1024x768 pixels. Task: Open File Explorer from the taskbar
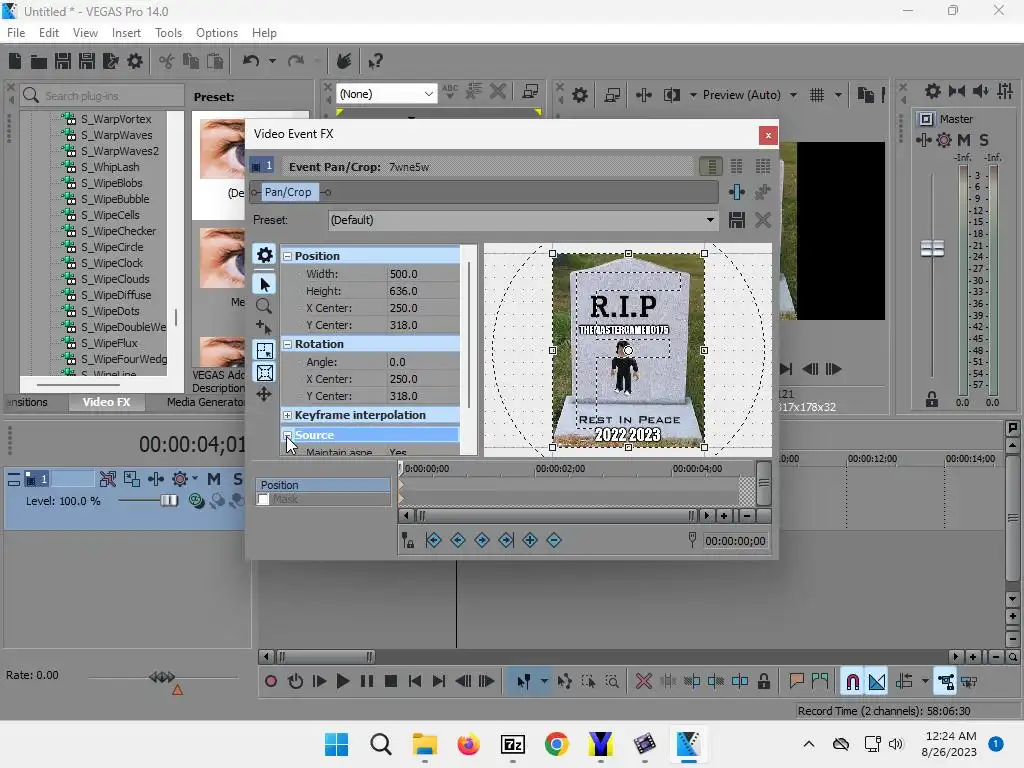coord(424,744)
